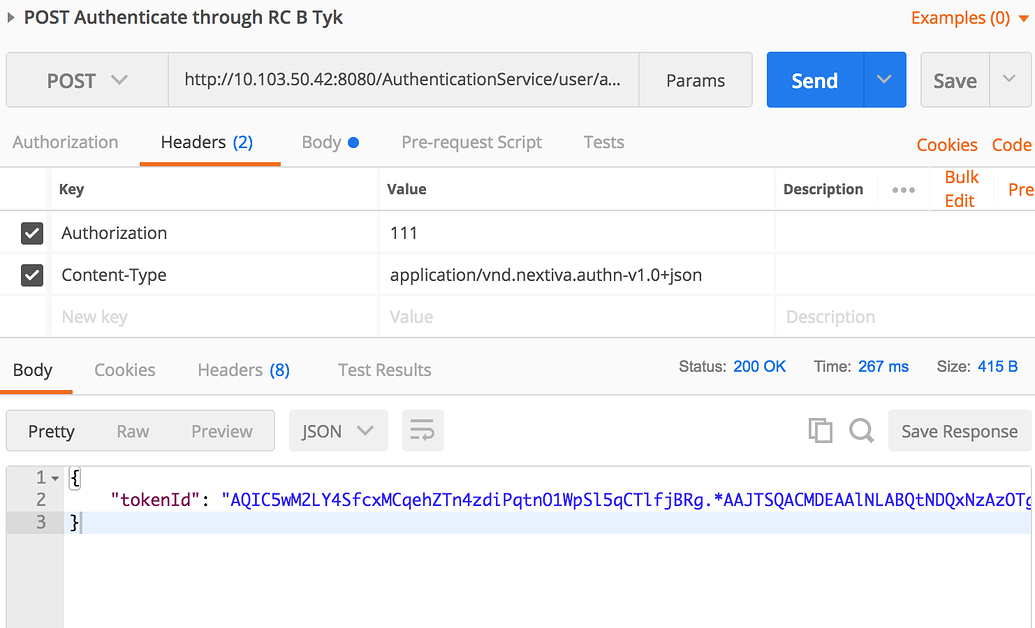Image resolution: width=1035 pixels, height=628 pixels.
Task: Select the Raw response view
Action: [x=132, y=430]
